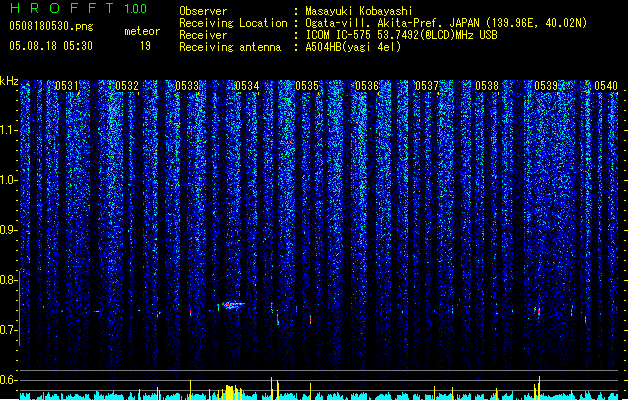Click the ICOM IC-575 receiver text
This screenshot has height=400, width=629.
click(x=401, y=35)
